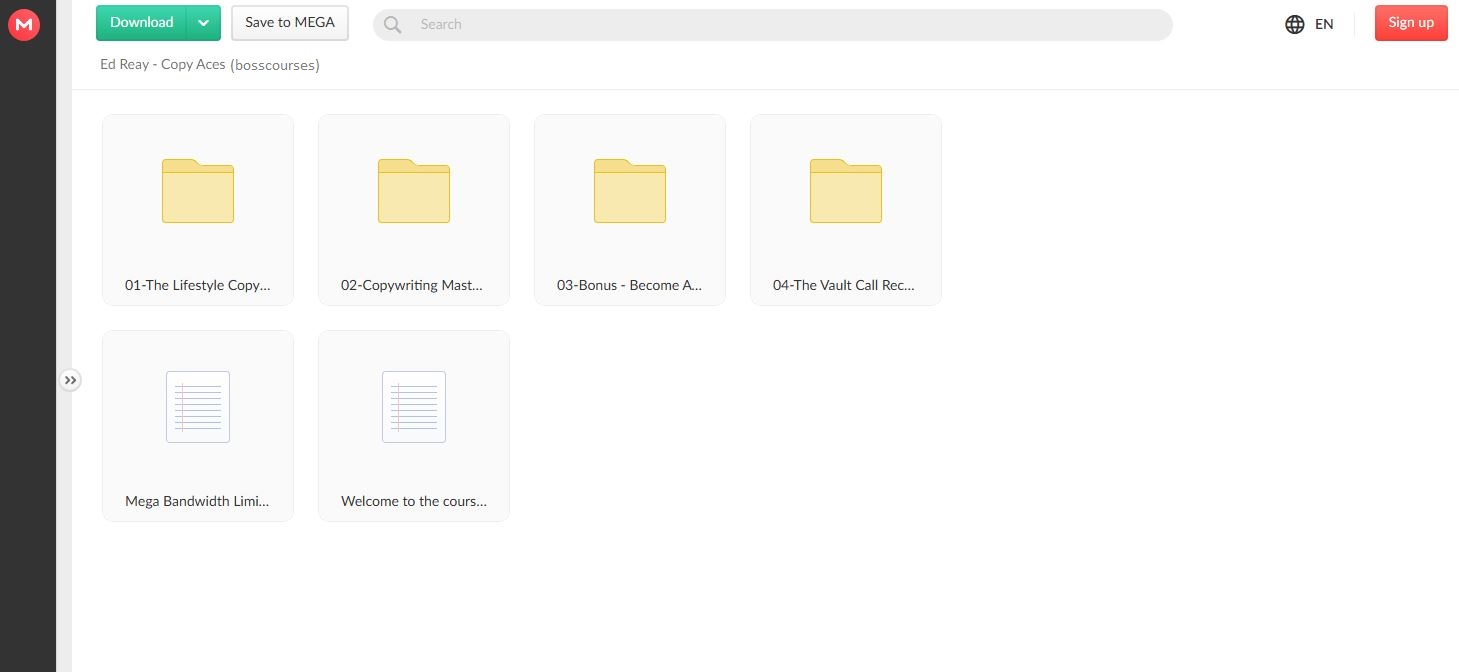Screen dimensions: 1459x672
Task: Open the 04-The Vault Call Rec folder icon
Action: [x=846, y=191]
